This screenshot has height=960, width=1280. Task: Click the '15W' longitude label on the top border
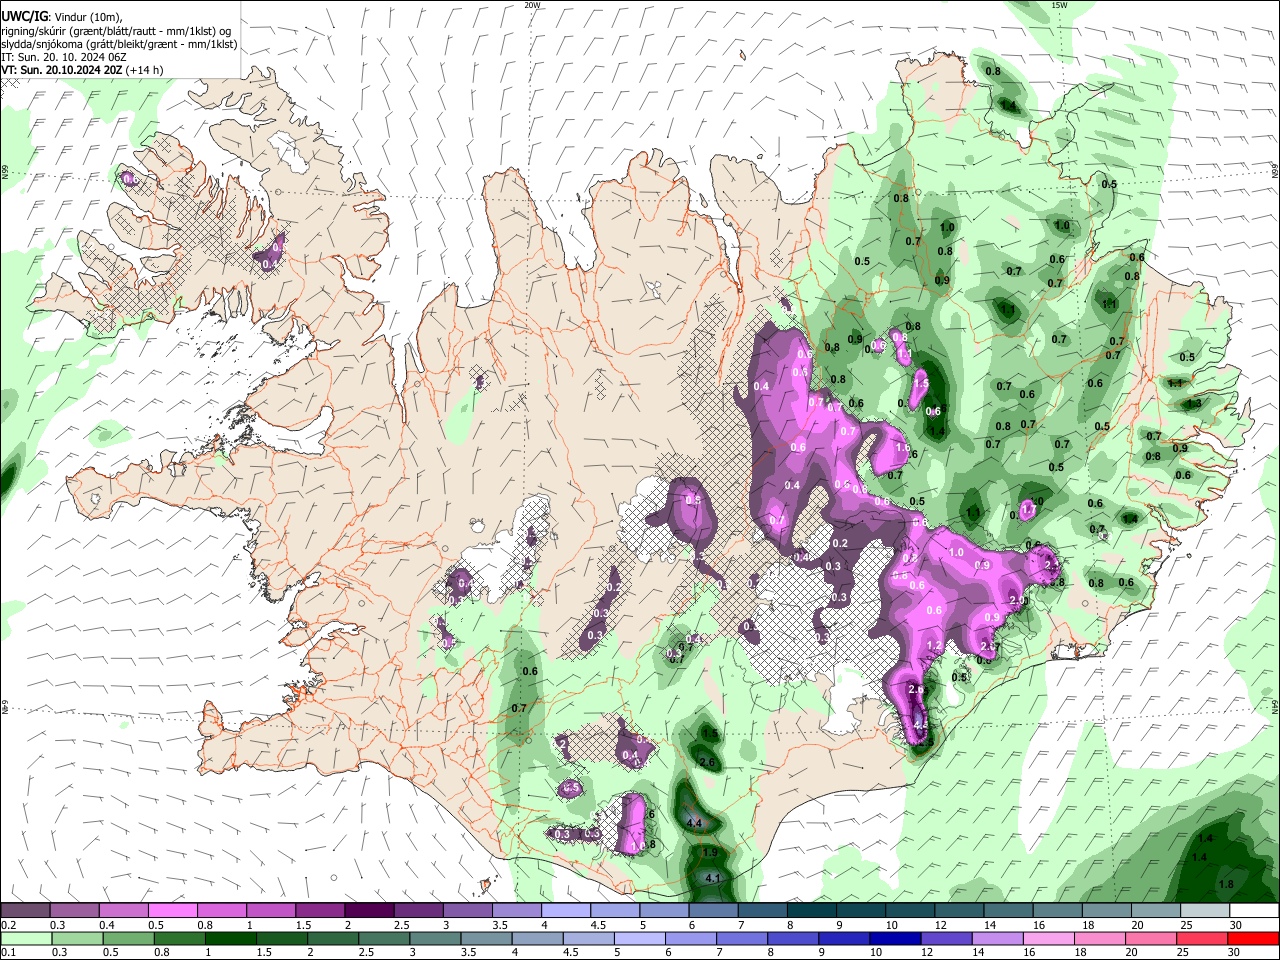pyautogui.click(x=1059, y=5)
